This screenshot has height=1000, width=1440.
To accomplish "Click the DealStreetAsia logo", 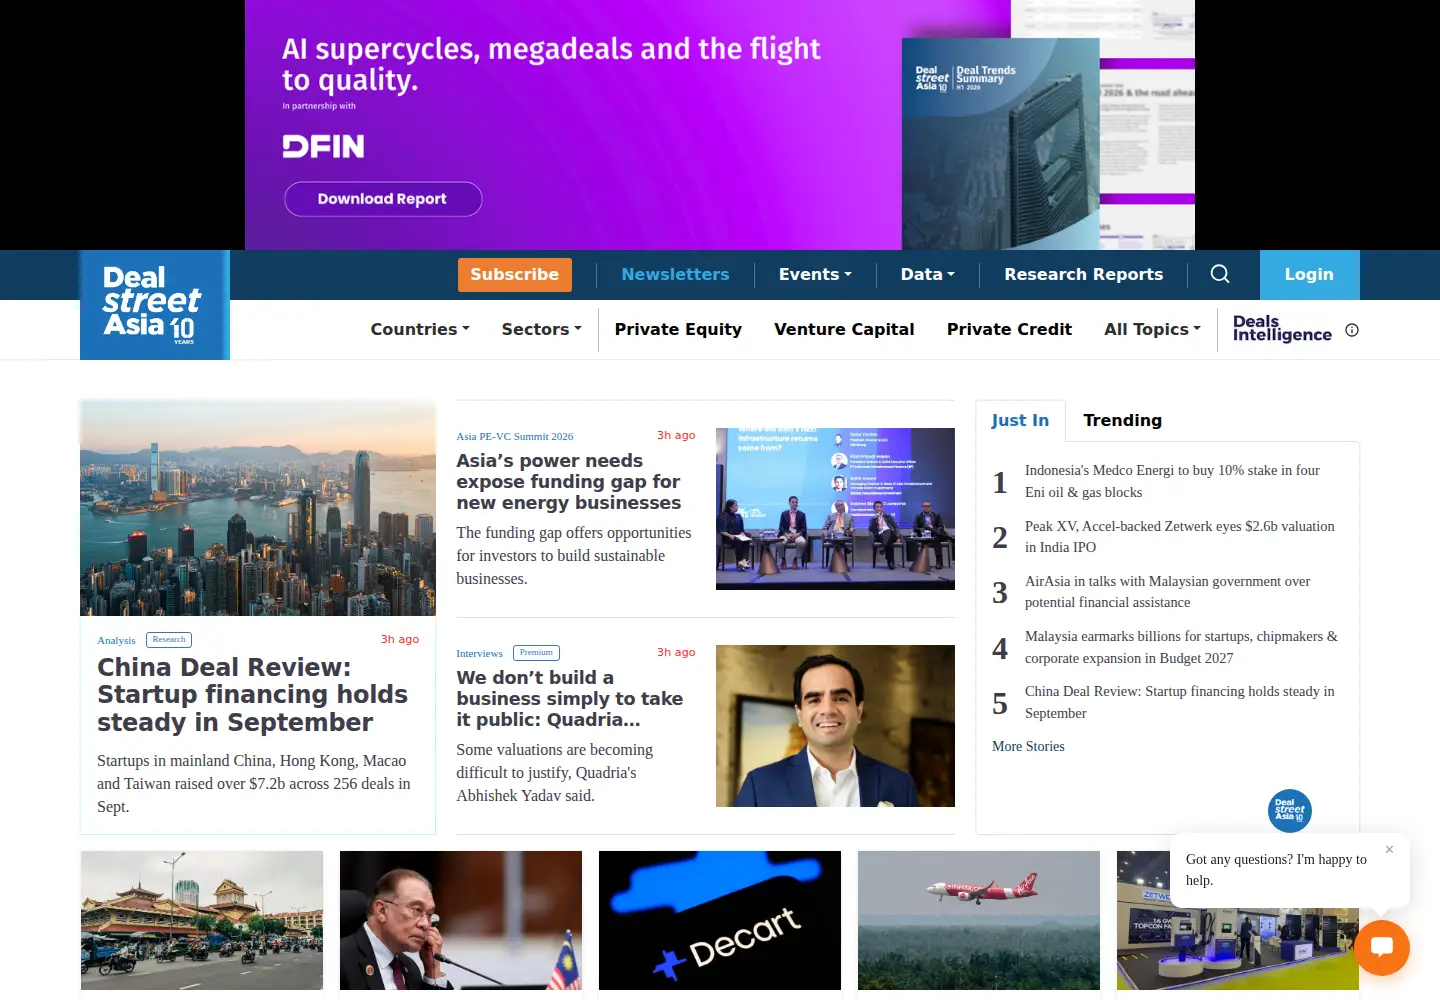I will [x=155, y=305].
